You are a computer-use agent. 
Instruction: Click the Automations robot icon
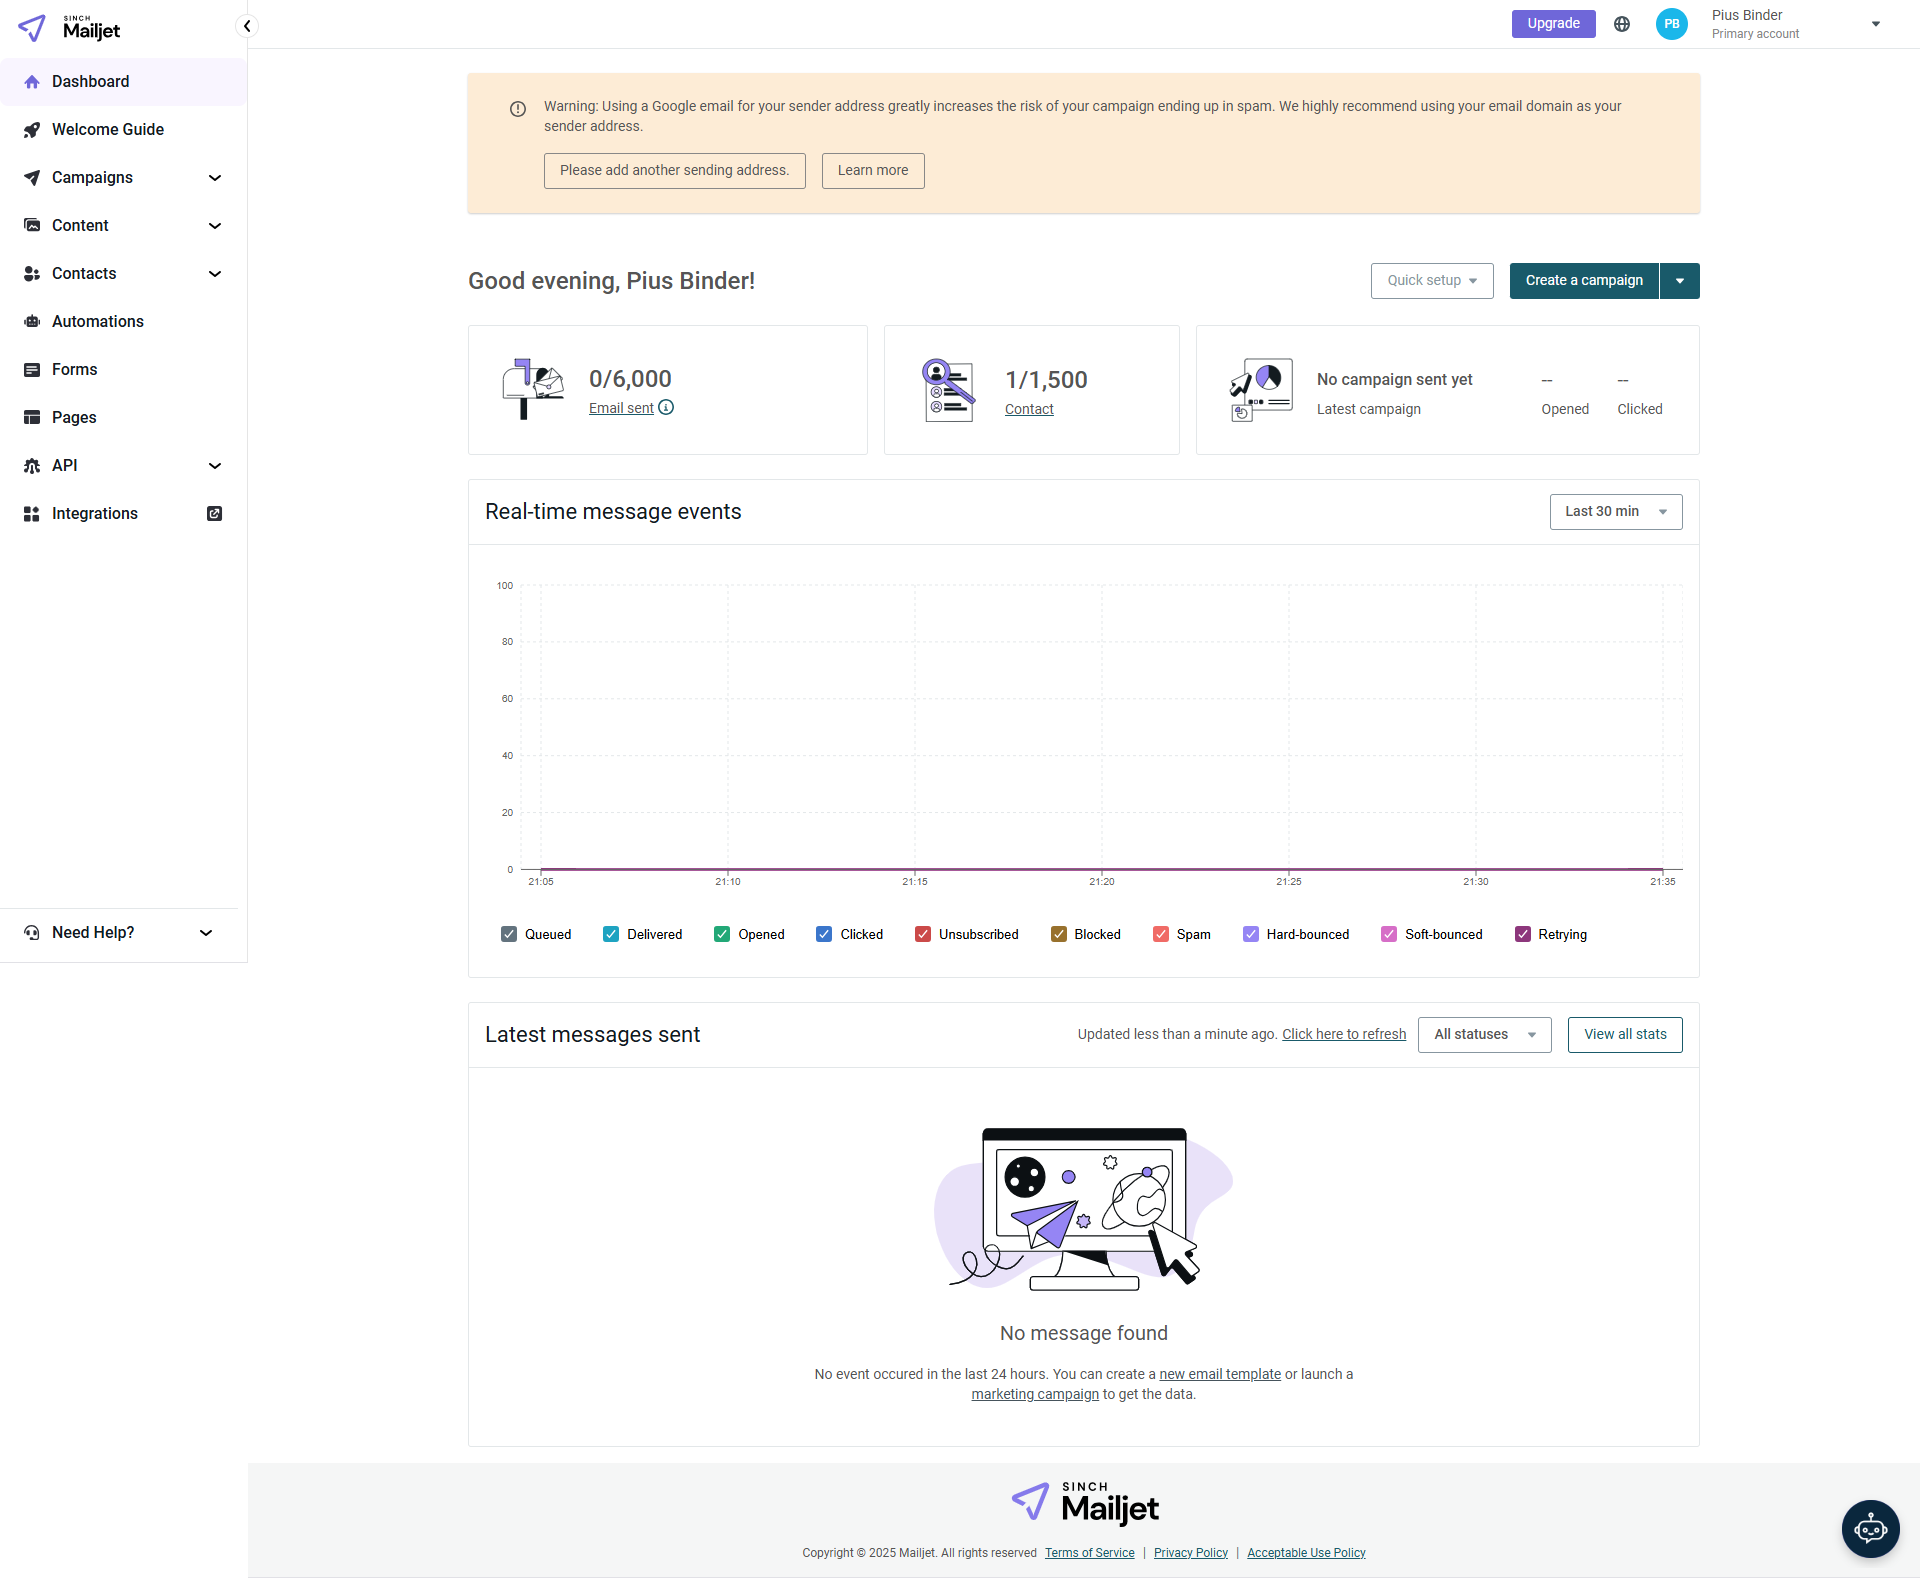[x=32, y=321]
